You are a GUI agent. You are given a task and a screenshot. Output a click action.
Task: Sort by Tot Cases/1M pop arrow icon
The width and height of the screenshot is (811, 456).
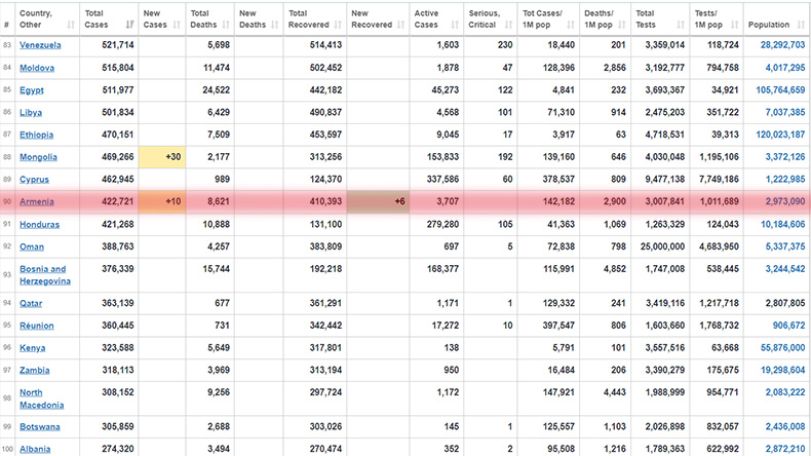click(570, 24)
